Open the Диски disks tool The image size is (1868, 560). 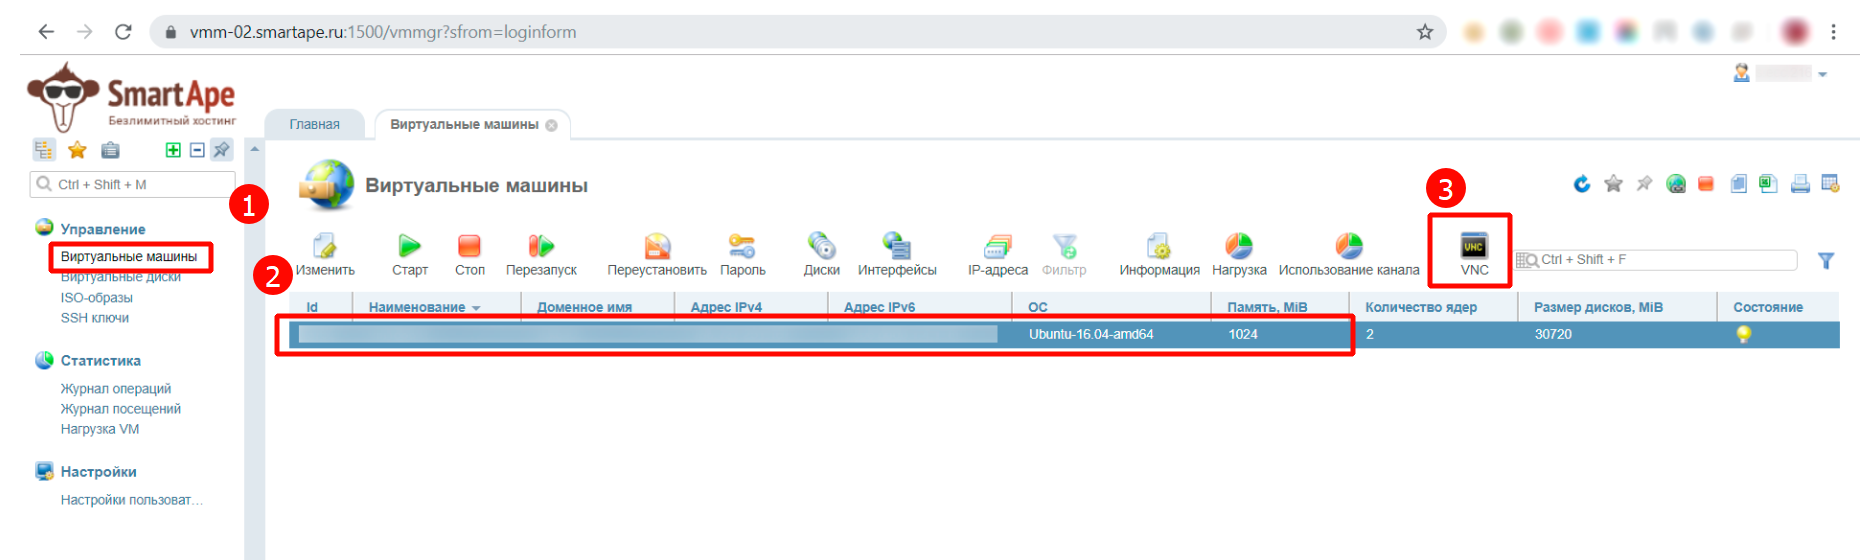(x=821, y=246)
